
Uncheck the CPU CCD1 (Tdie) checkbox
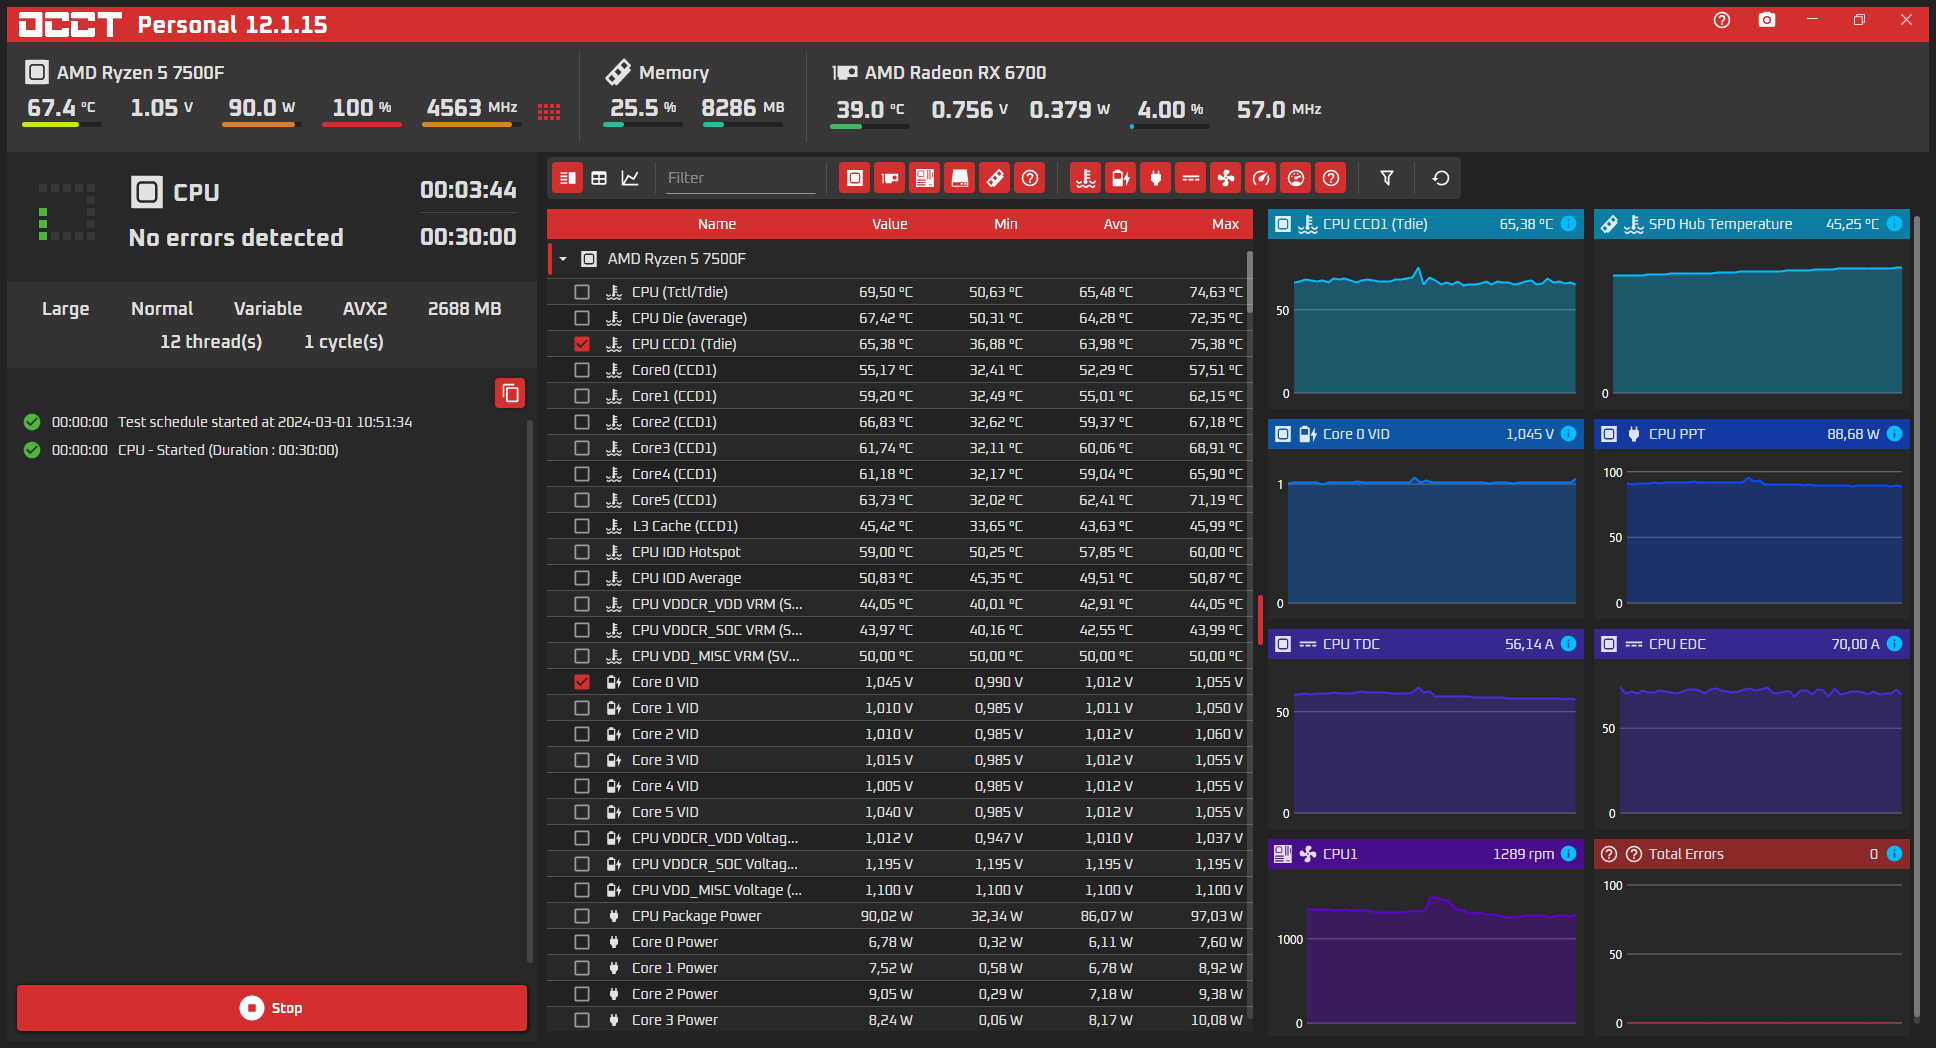(x=582, y=344)
